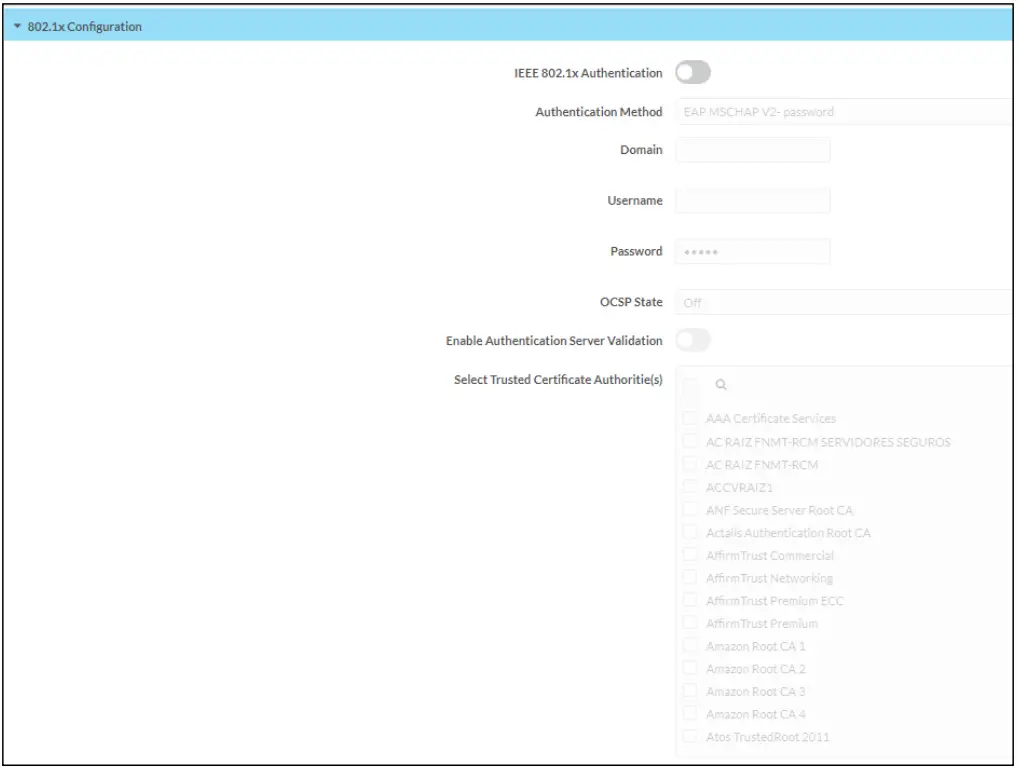The width and height of the screenshot is (1020, 769).
Task: Open the OCSP State dropdown
Action: click(845, 302)
